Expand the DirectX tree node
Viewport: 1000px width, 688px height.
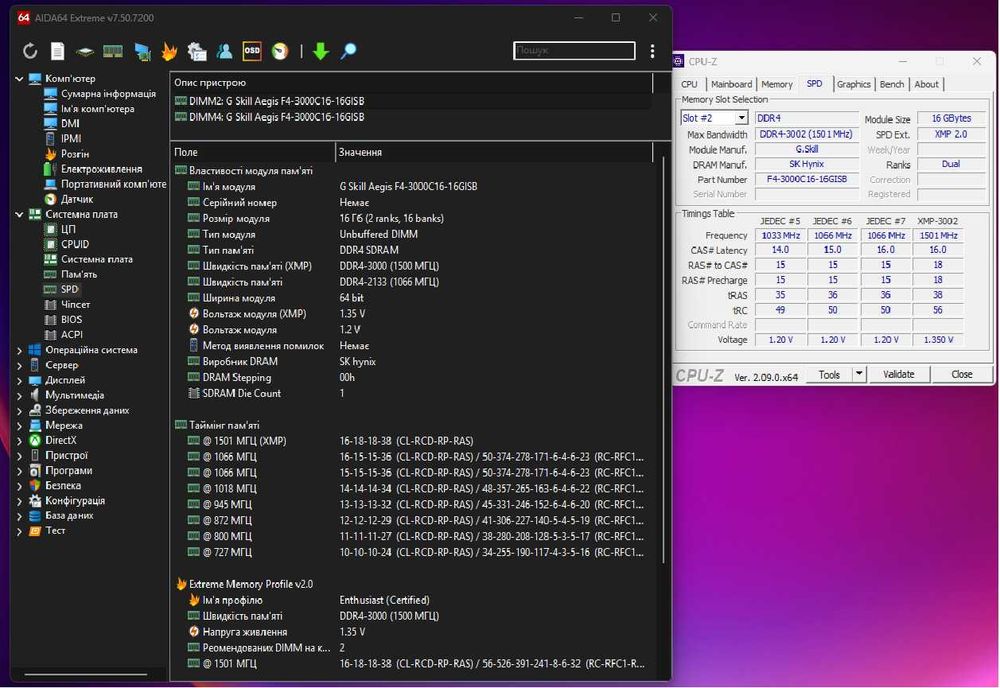pyautogui.click(x=19, y=441)
